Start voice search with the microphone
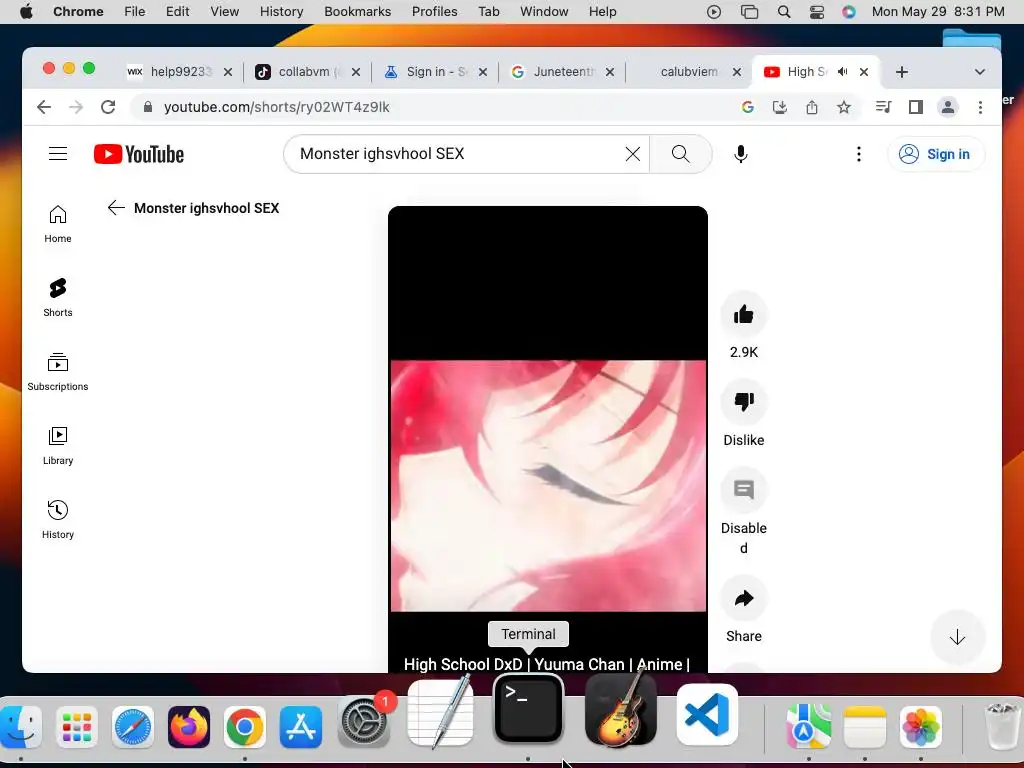1024x768 pixels. pyautogui.click(x=741, y=154)
